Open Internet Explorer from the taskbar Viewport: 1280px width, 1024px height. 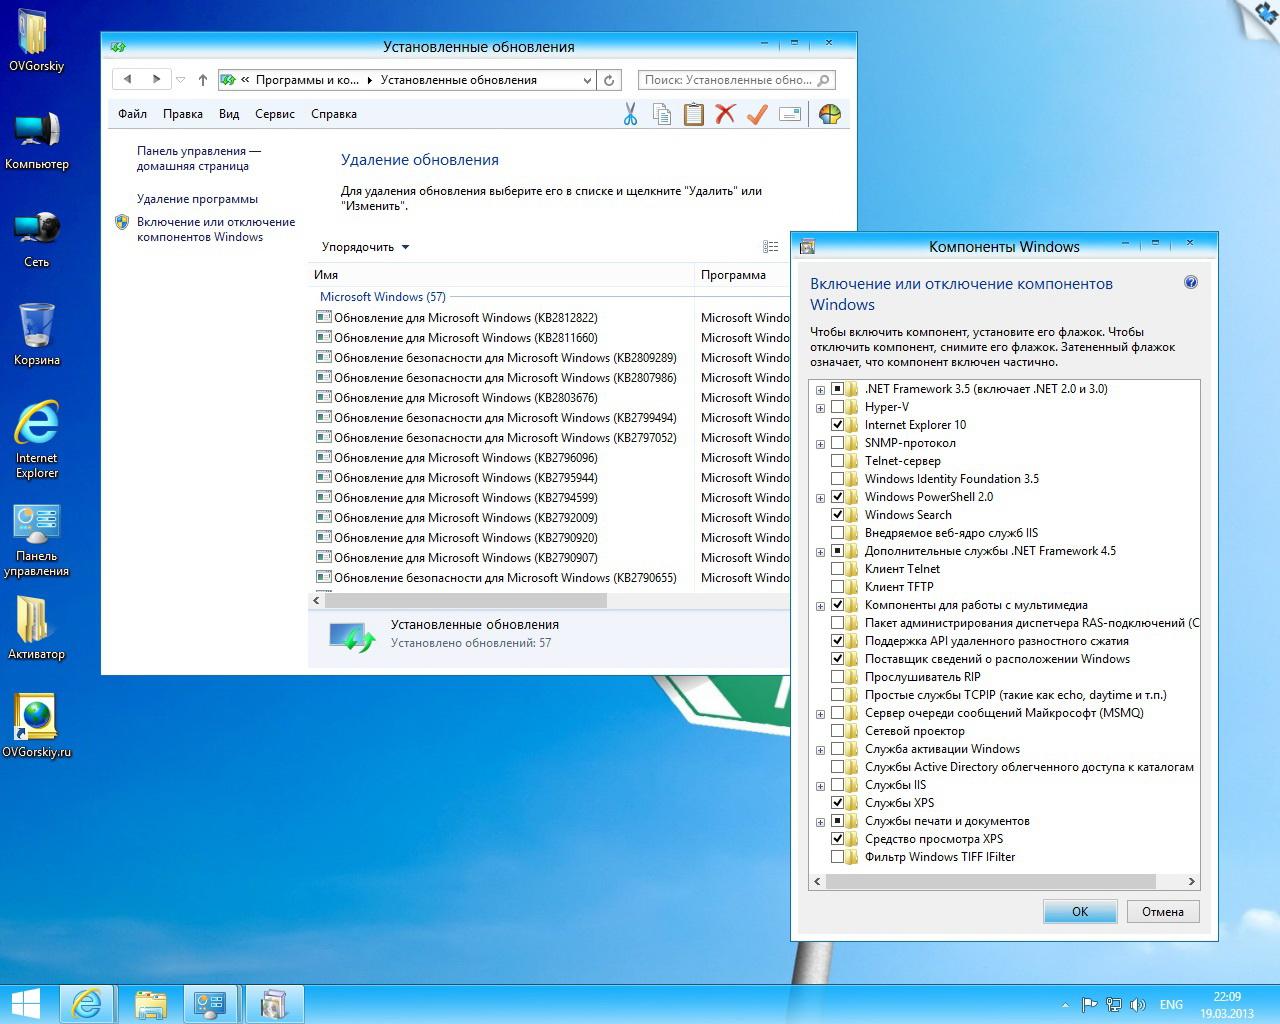[87, 1003]
